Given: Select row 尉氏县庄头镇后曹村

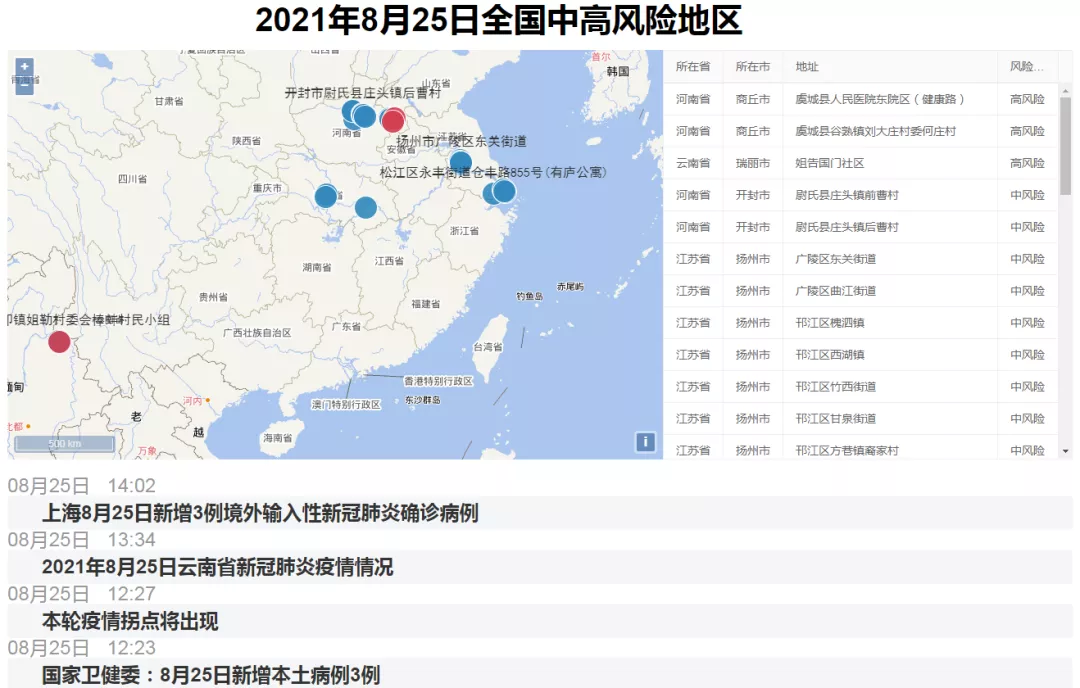Looking at the screenshot, I should coord(860,227).
